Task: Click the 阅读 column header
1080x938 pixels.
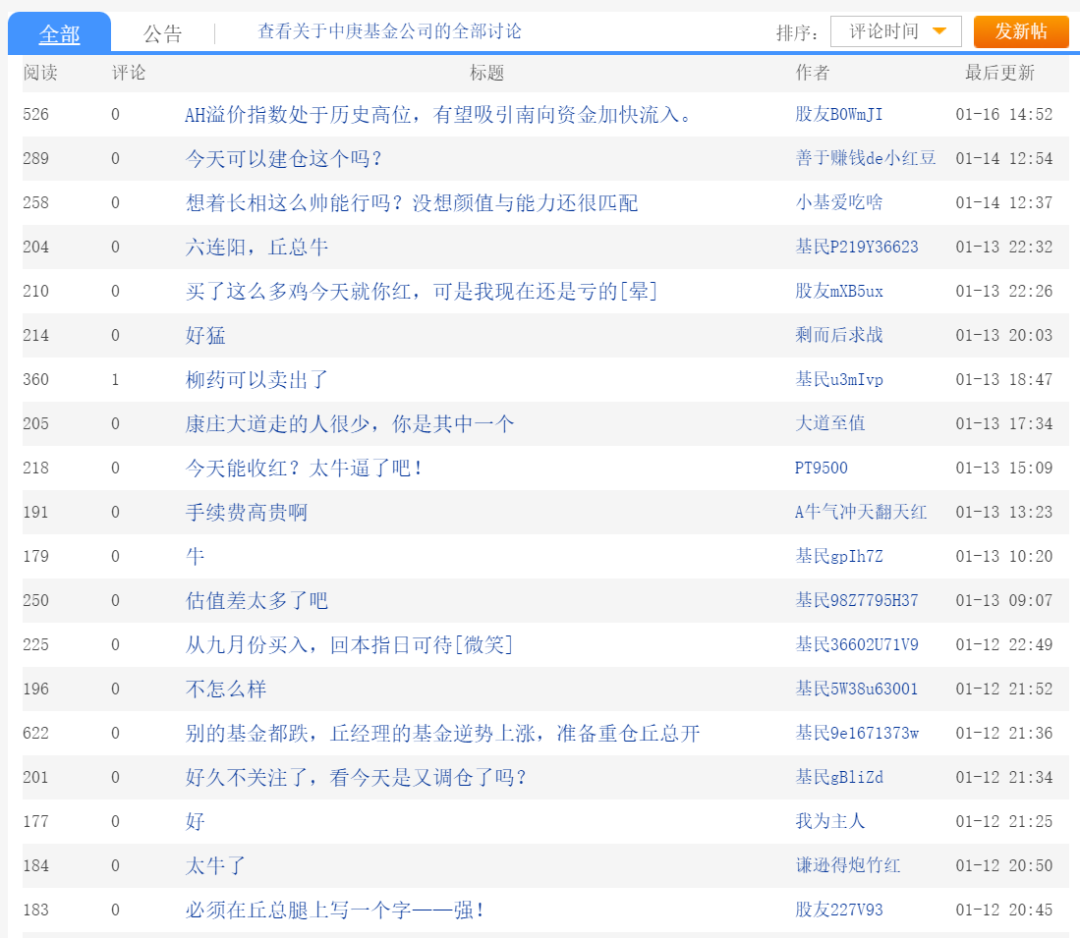Action: (40, 72)
